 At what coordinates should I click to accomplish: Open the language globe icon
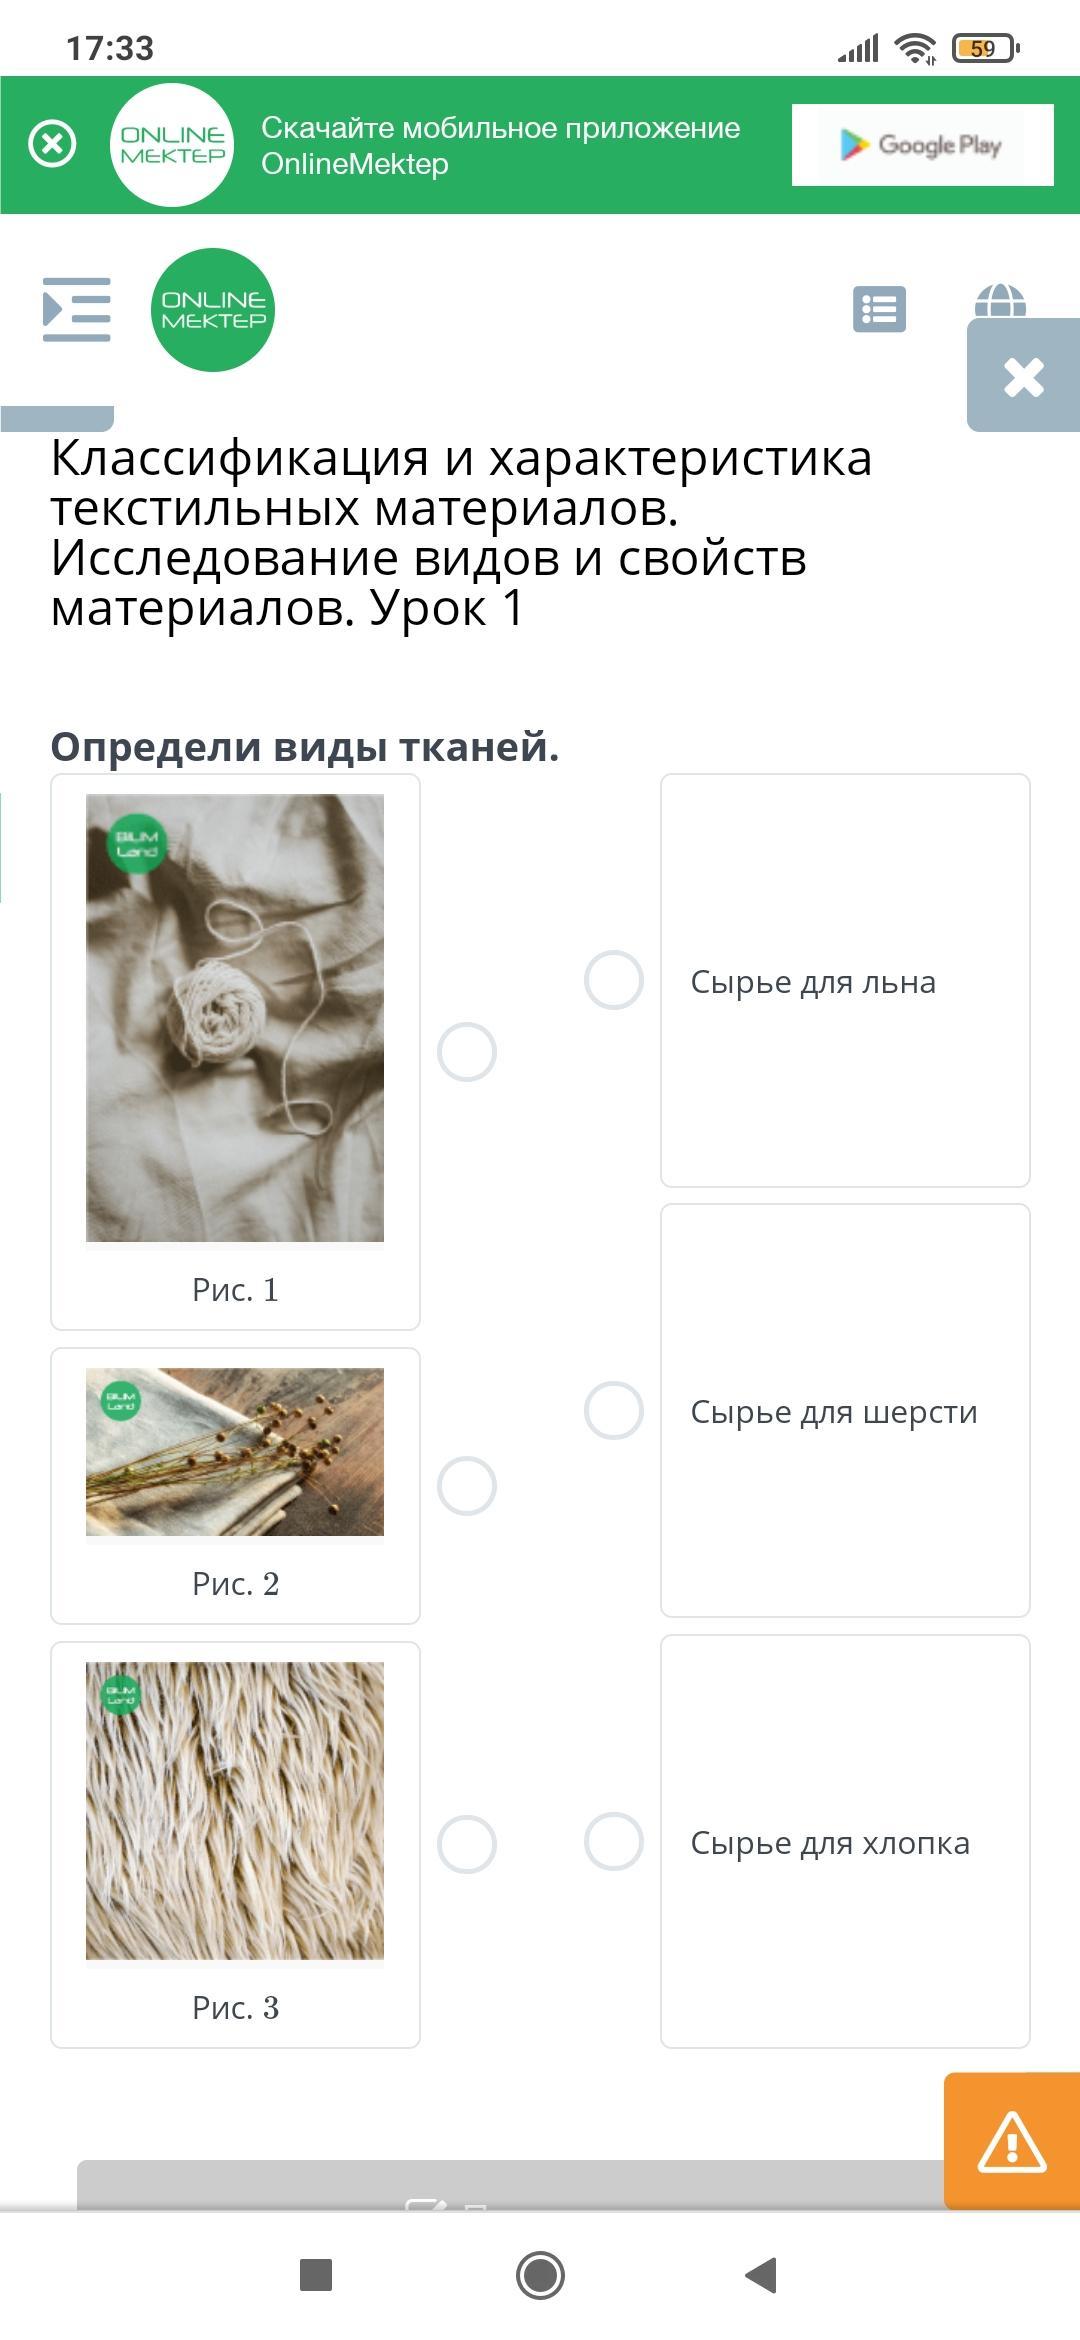pyautogui.click(x=1000, y=301)
